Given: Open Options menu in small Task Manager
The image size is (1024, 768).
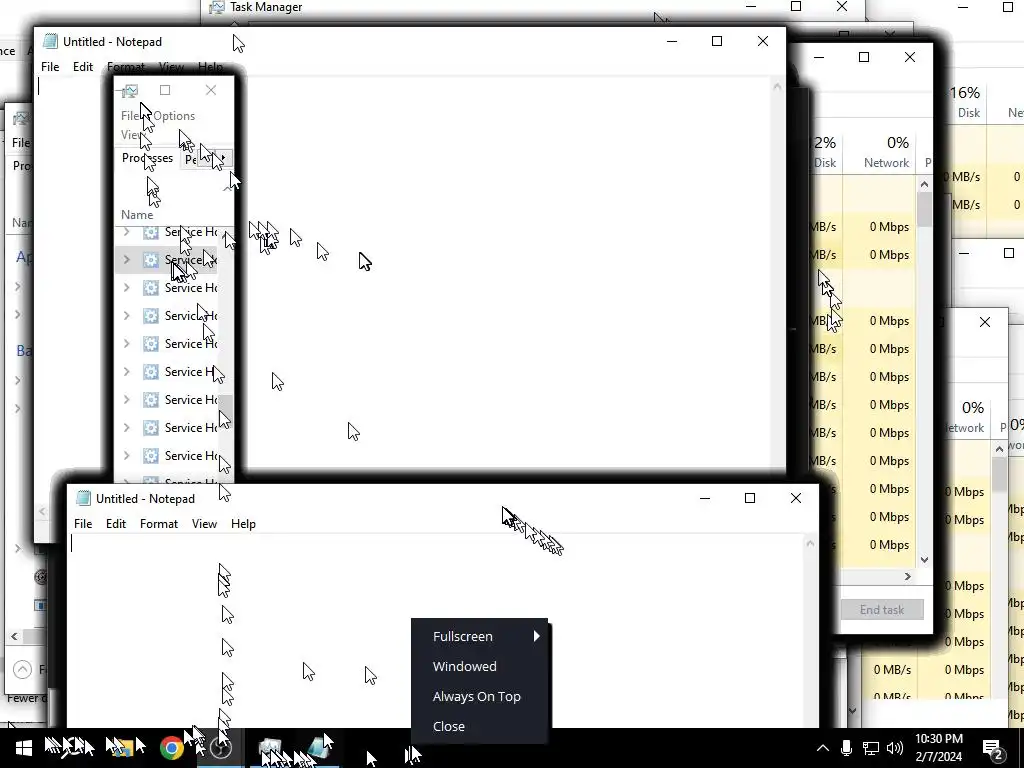Looking at the screenshot, I should 174,116.
